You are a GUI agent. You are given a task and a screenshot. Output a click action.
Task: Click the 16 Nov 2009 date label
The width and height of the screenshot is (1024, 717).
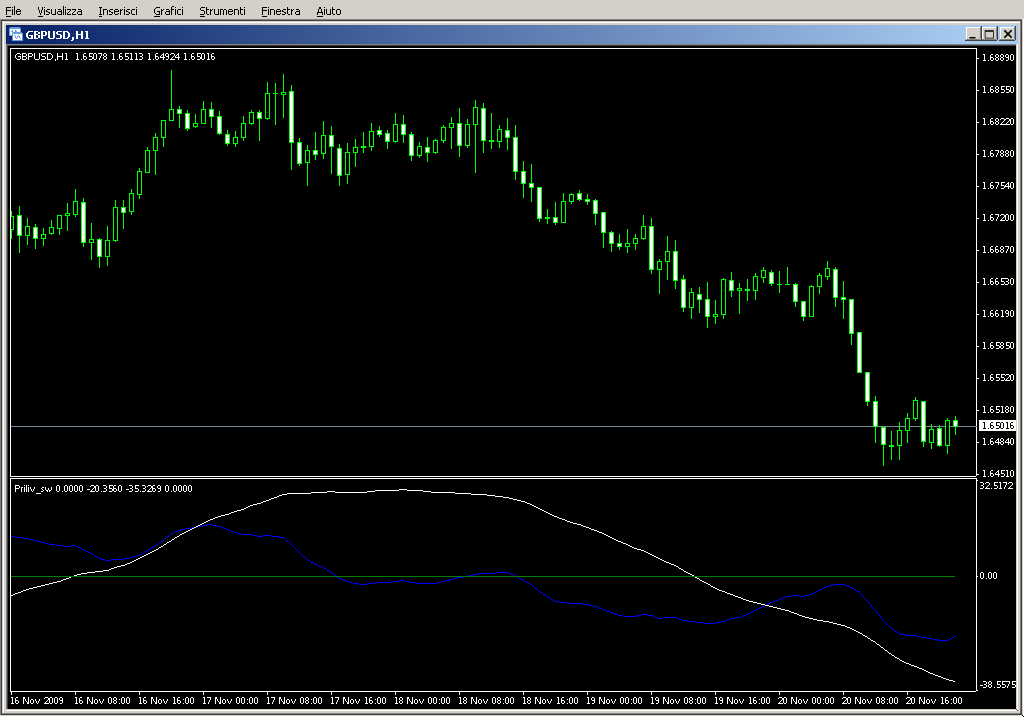pyautogui.click(x=37, y=701)
